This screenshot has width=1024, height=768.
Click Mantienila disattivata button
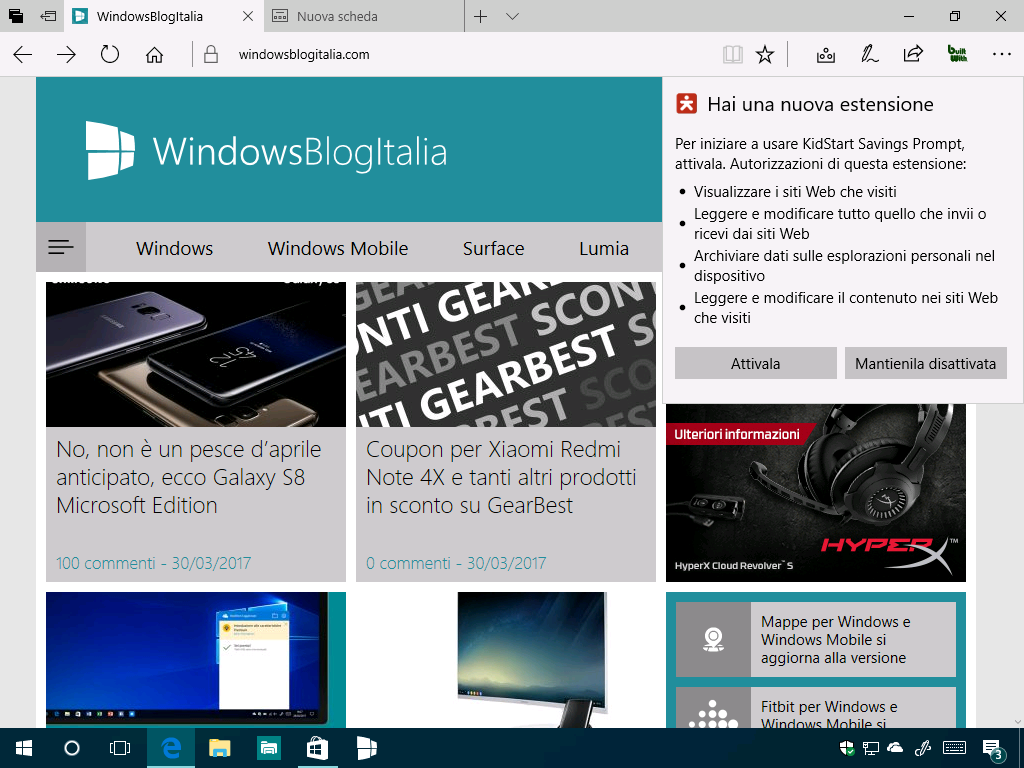pos(925,363)
